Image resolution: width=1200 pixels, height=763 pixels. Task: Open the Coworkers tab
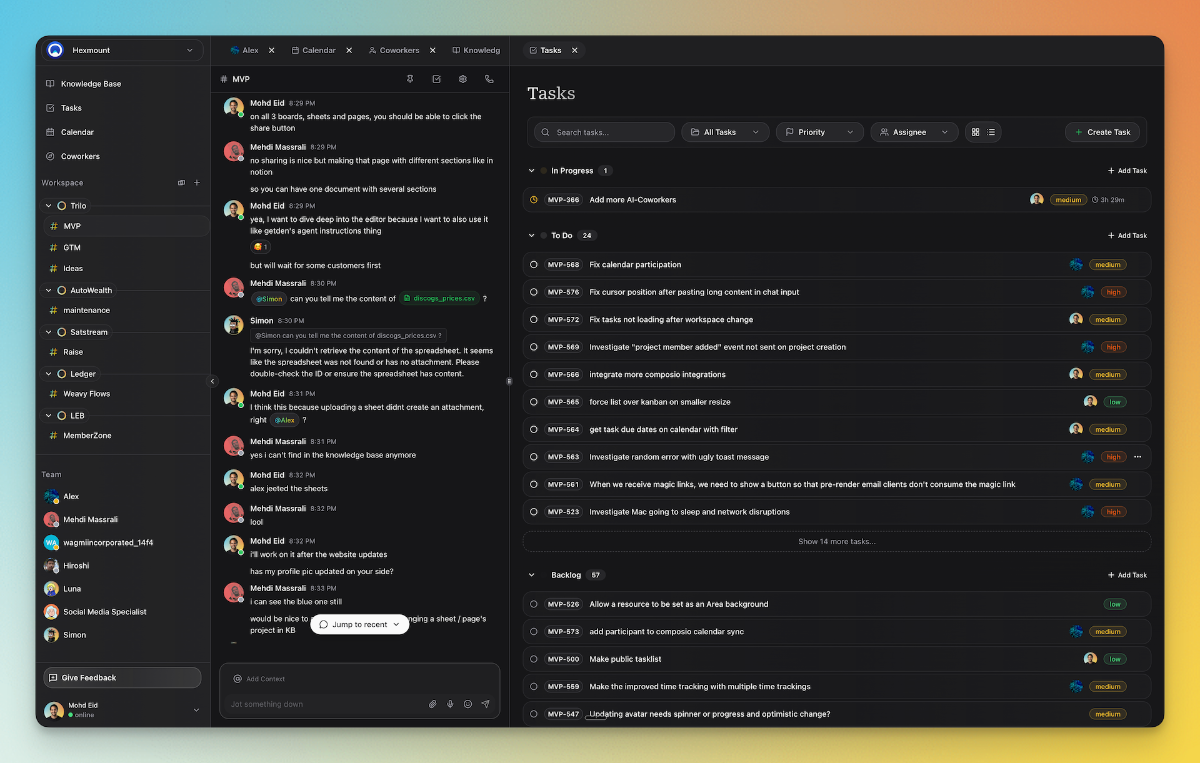394,50
